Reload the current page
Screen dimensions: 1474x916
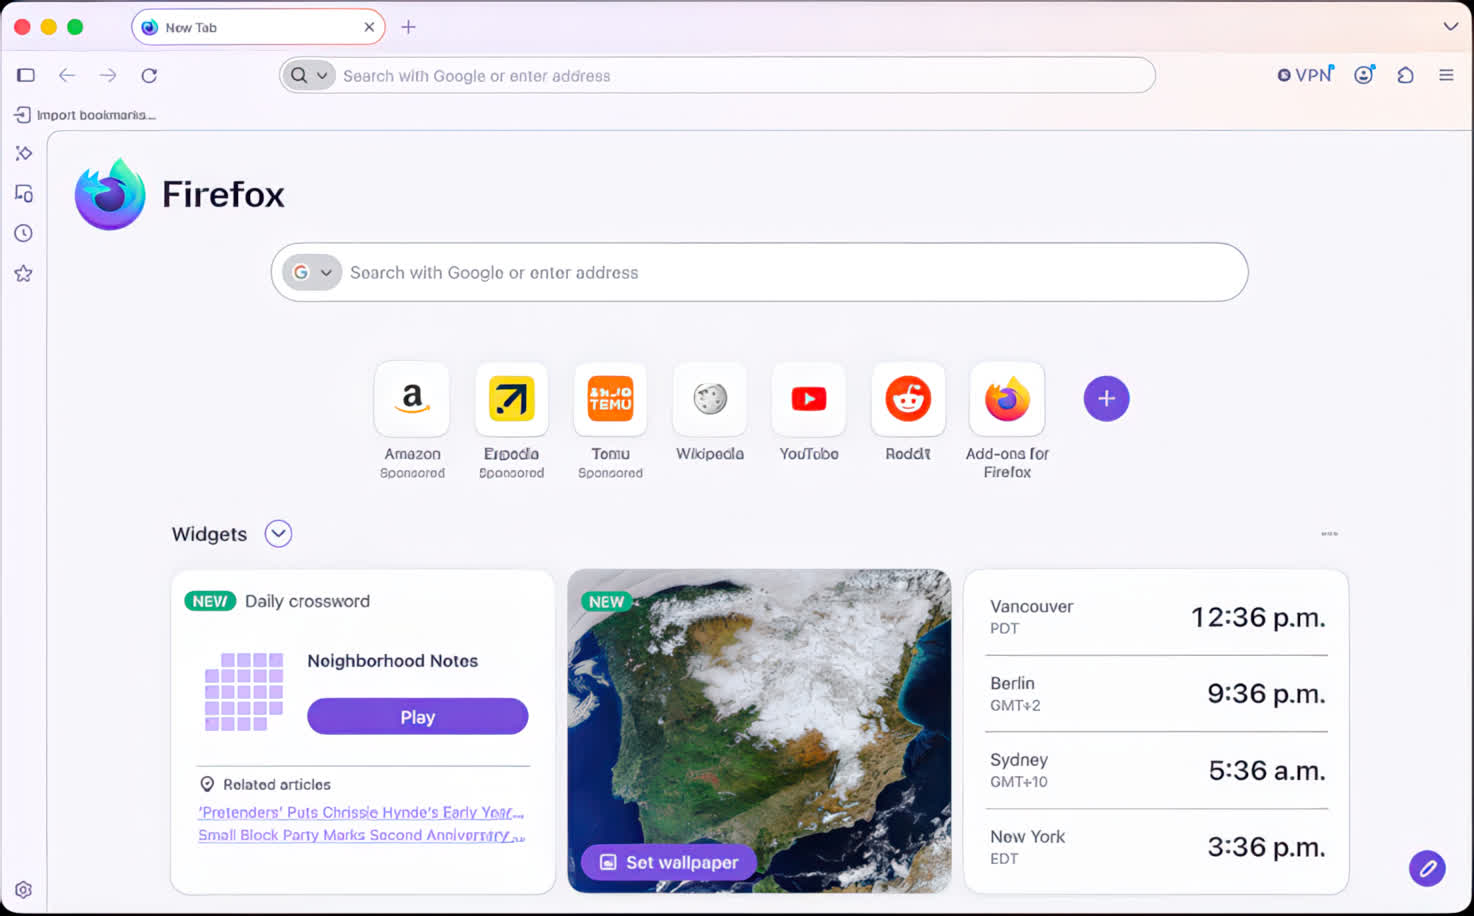point(149,75)
